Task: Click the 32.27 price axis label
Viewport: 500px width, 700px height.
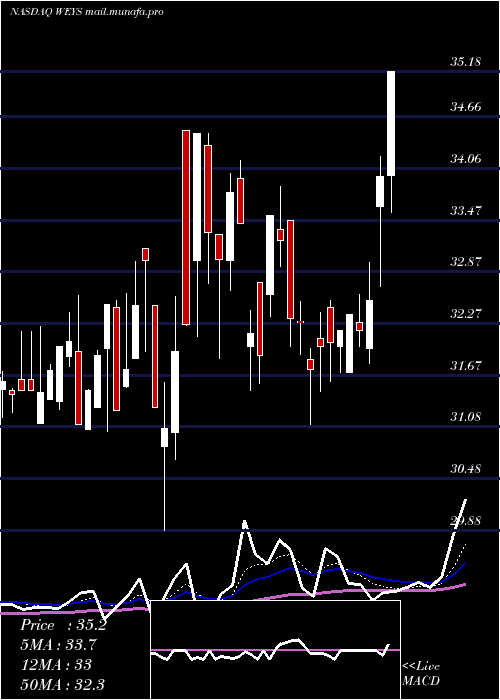Action: (466, 313)
